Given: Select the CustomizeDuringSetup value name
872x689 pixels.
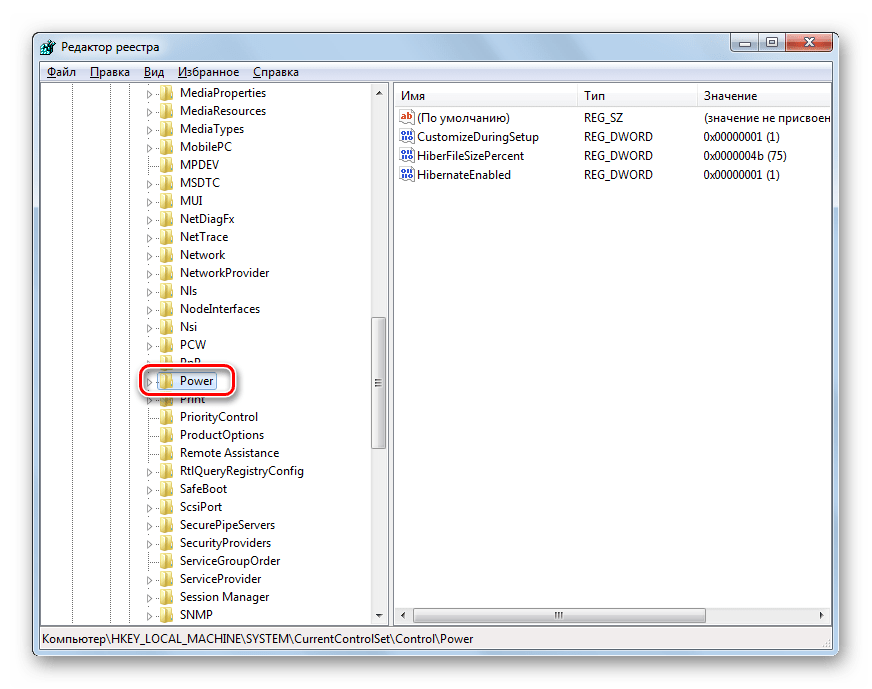Looking at the screenshot, I should click(x=478, y=137).
